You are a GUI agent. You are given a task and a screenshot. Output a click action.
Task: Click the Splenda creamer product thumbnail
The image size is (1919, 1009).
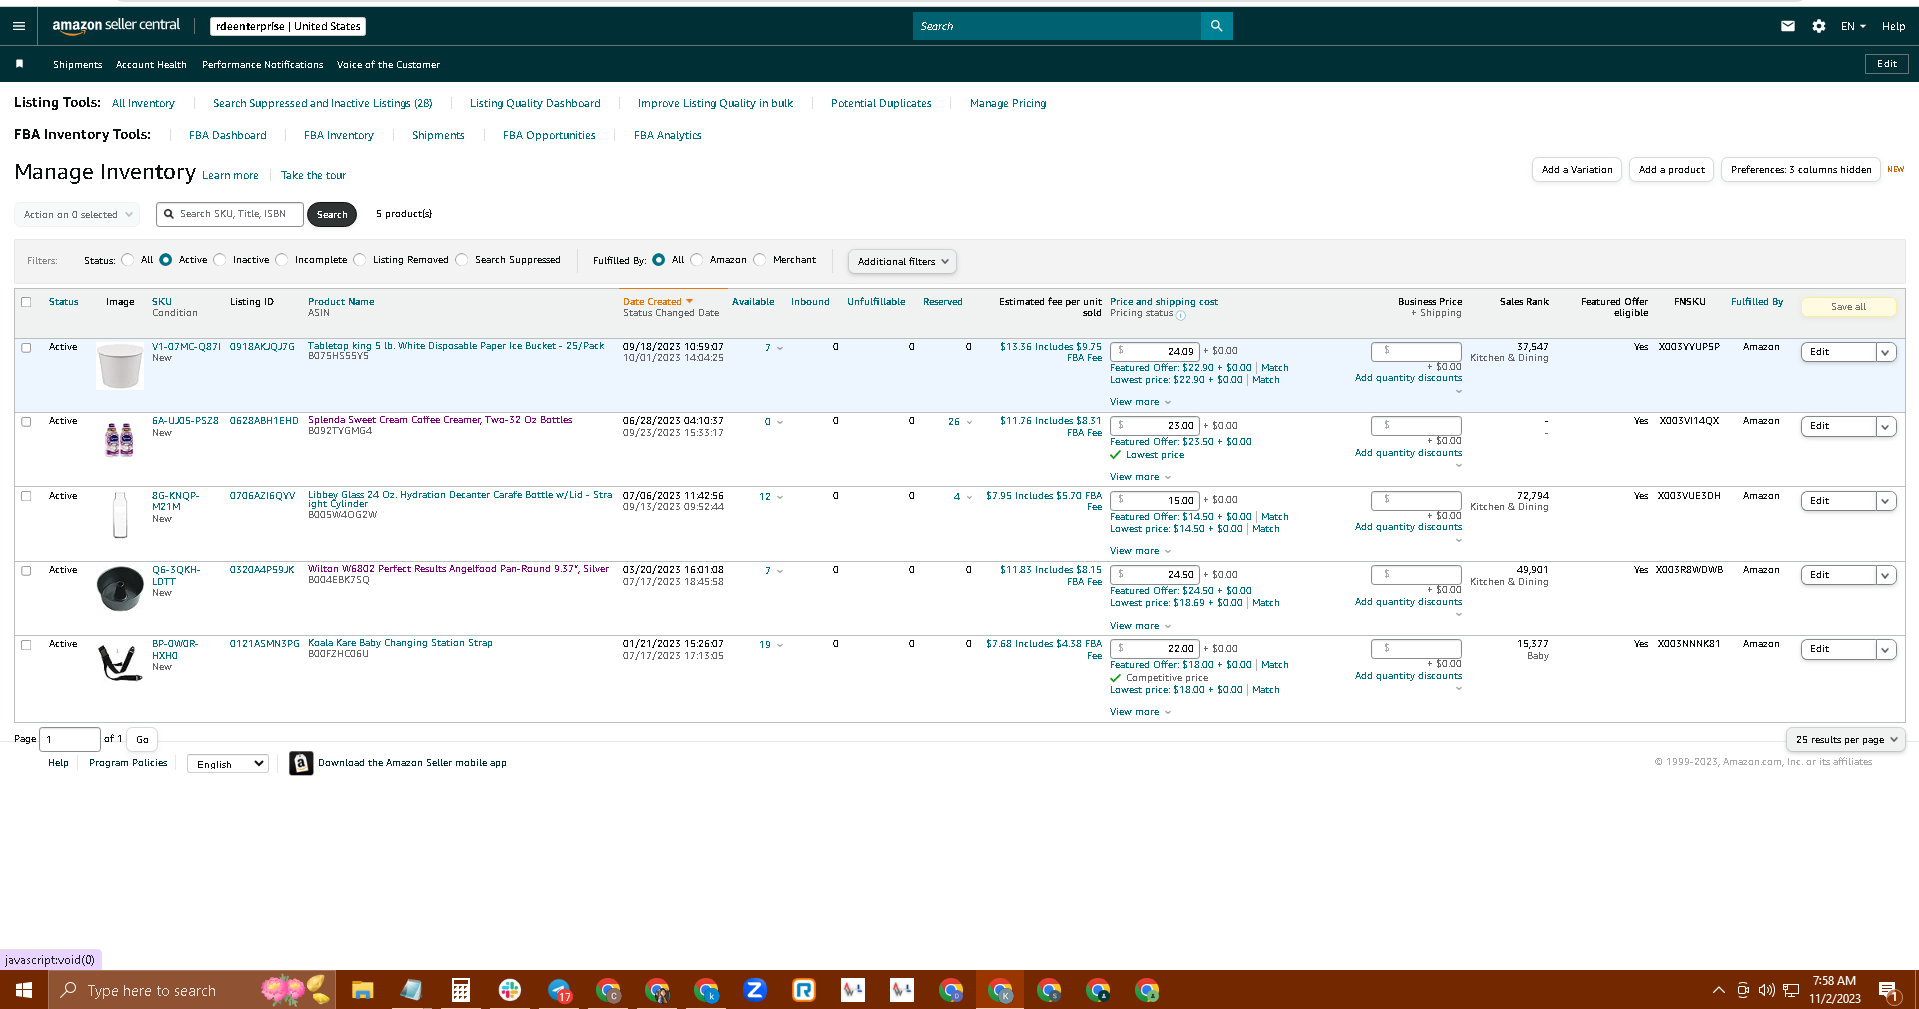120,440
